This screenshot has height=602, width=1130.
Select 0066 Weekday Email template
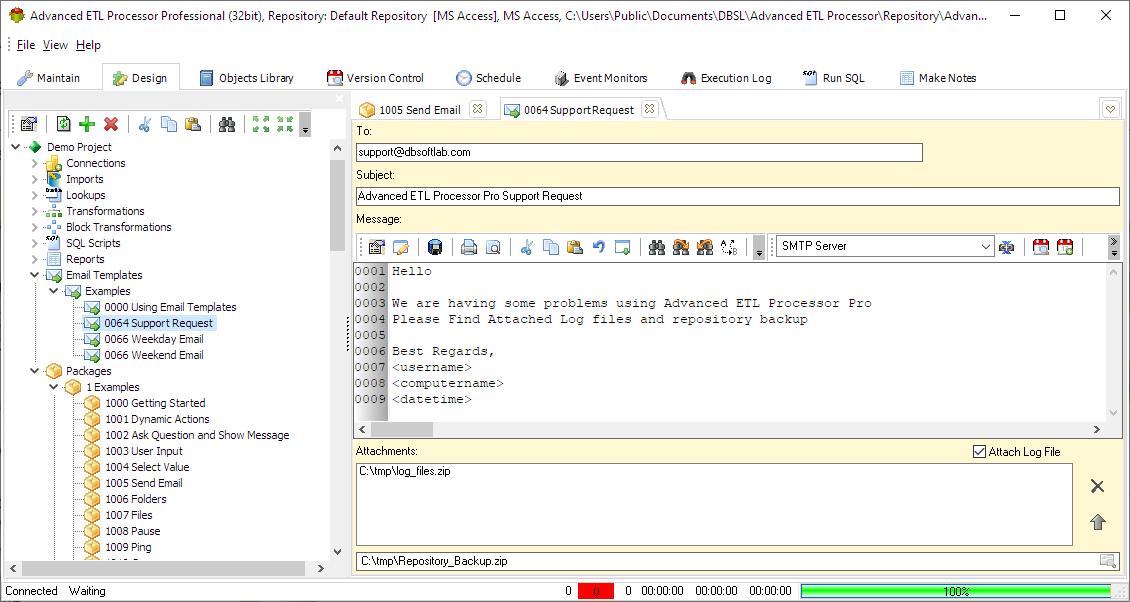tap(154, 339)
